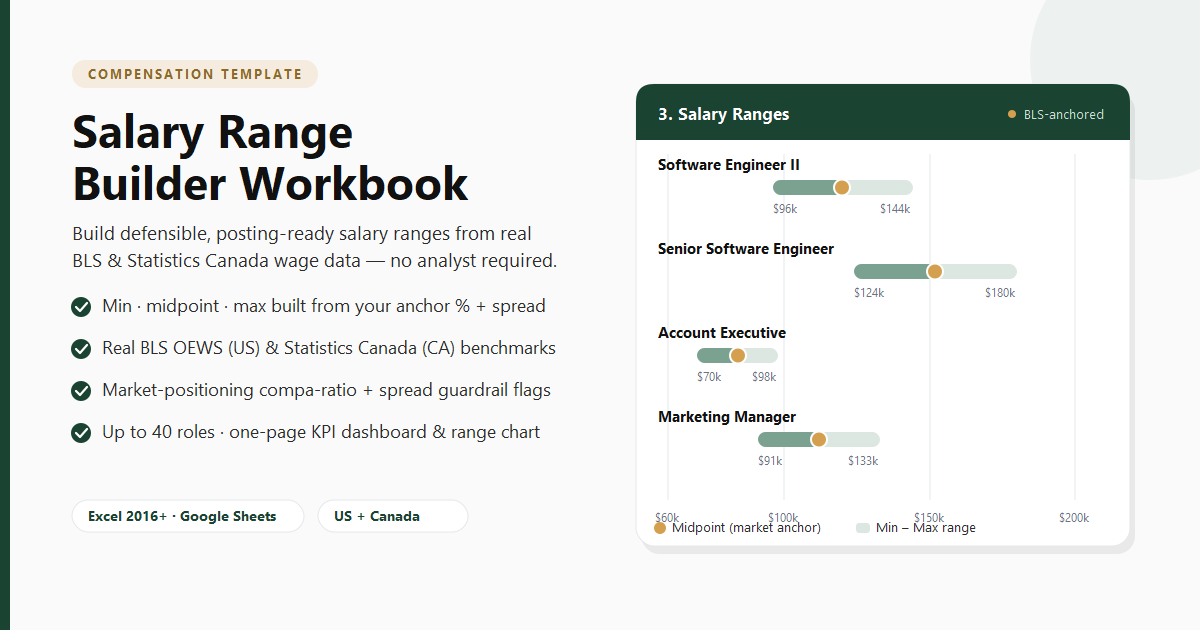Click the 'Marketing Manager' role label
The width and height of the screenshot is (1200, 630).
[727, 417]
